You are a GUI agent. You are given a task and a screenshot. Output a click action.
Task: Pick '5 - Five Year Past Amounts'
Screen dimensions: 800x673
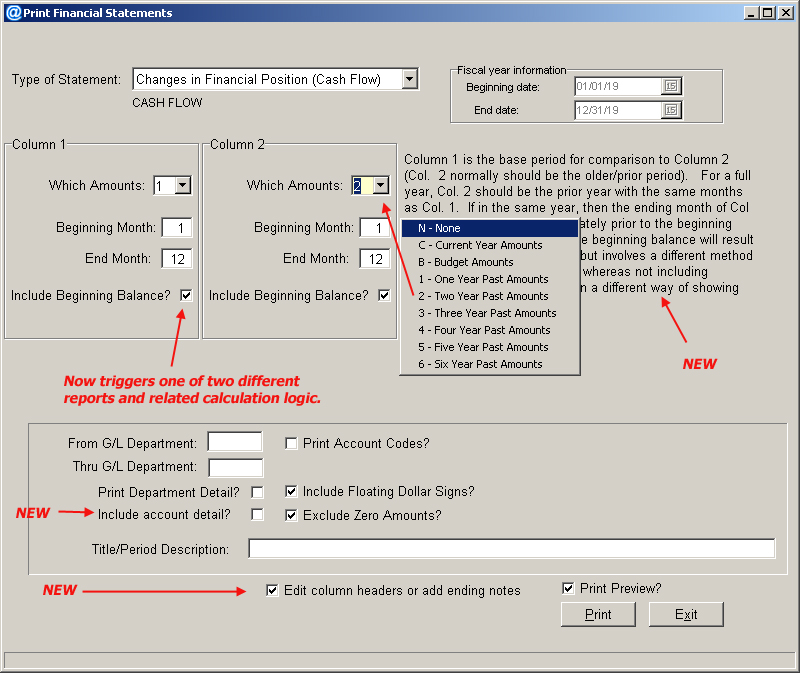pos(490,347)
